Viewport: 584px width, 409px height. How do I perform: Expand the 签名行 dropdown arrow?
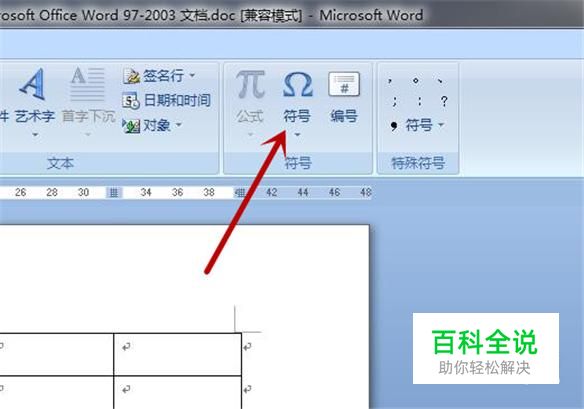[x=192, y=76]
